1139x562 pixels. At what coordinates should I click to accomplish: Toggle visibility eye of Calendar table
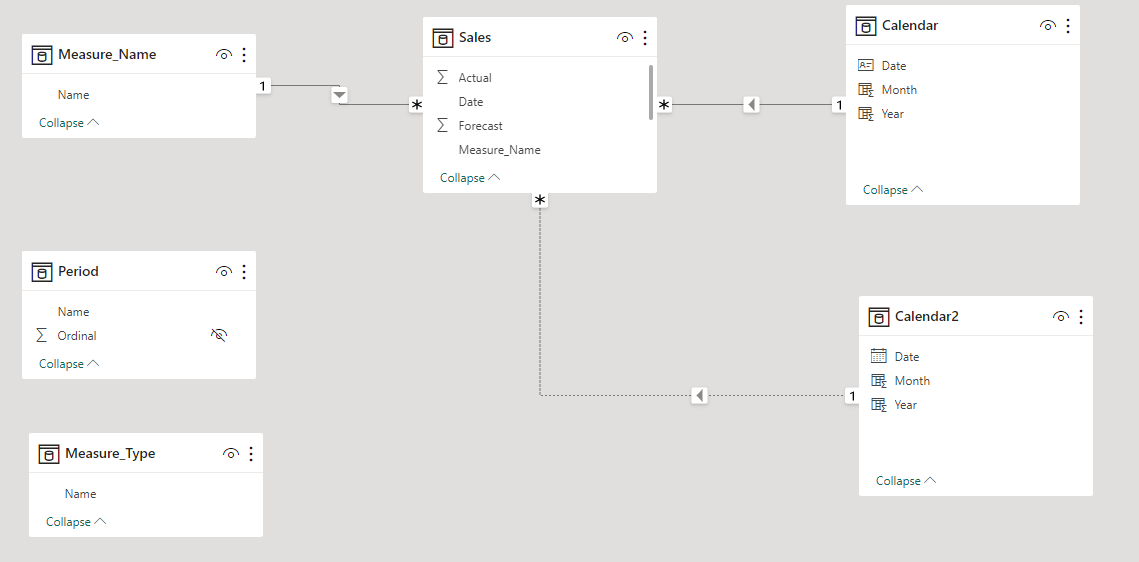(1047, 25)
